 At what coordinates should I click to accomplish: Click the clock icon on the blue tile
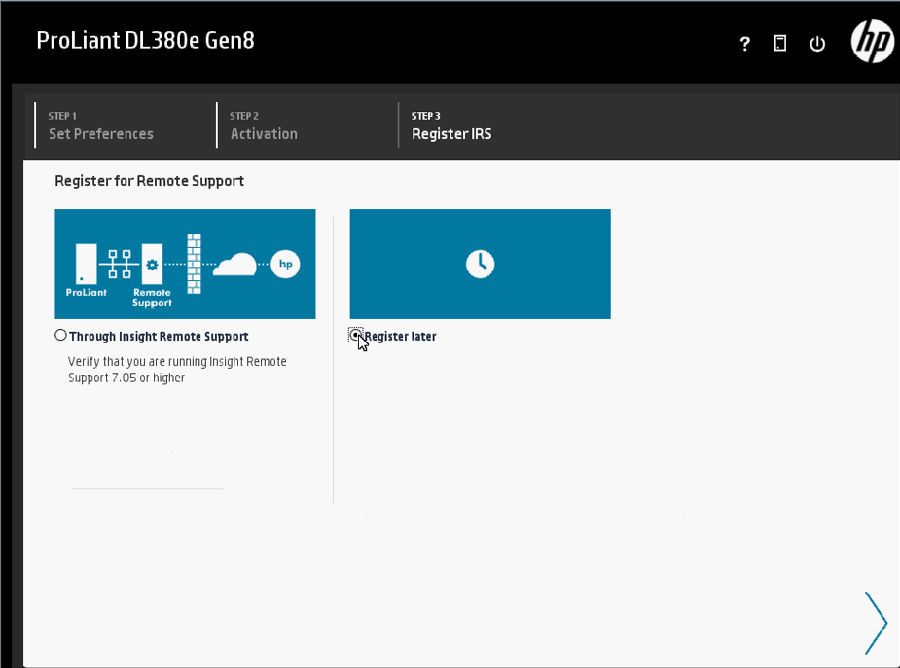coord(480,264)
